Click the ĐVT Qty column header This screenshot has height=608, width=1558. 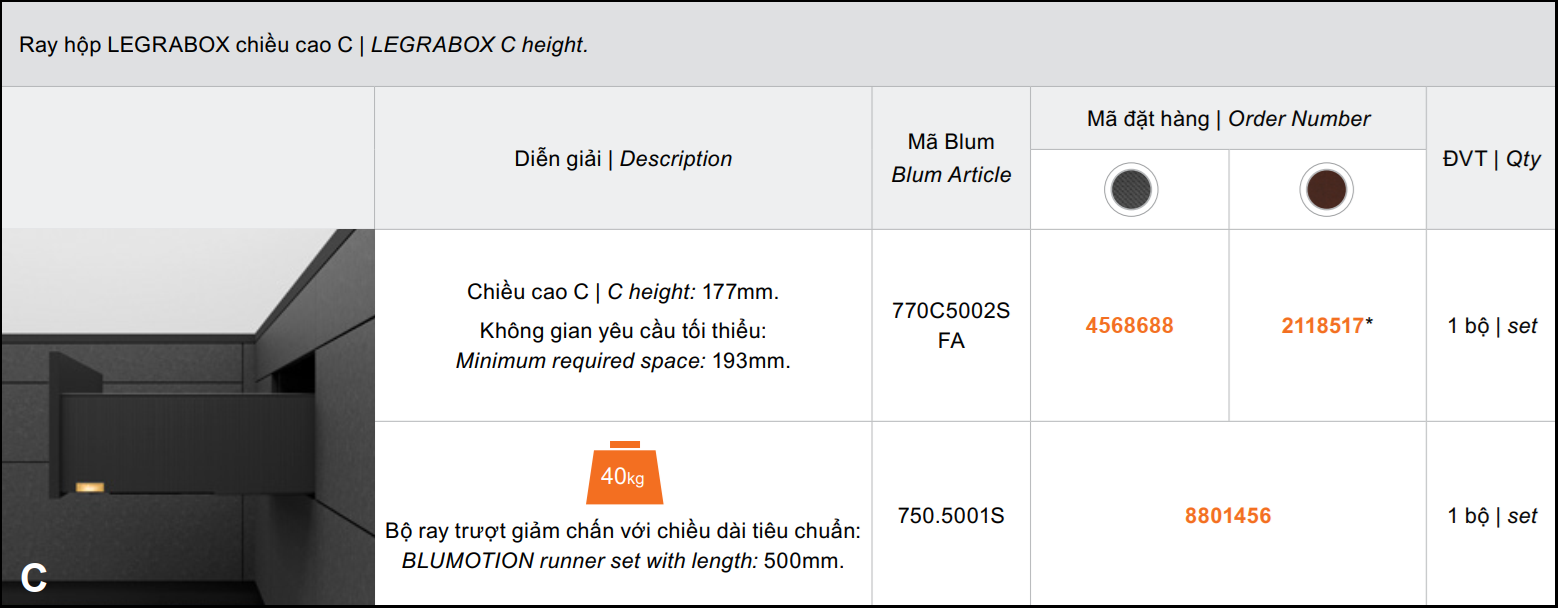tap(1491, 159)
